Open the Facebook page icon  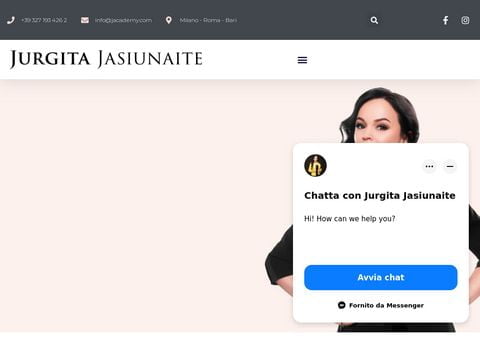445,20
